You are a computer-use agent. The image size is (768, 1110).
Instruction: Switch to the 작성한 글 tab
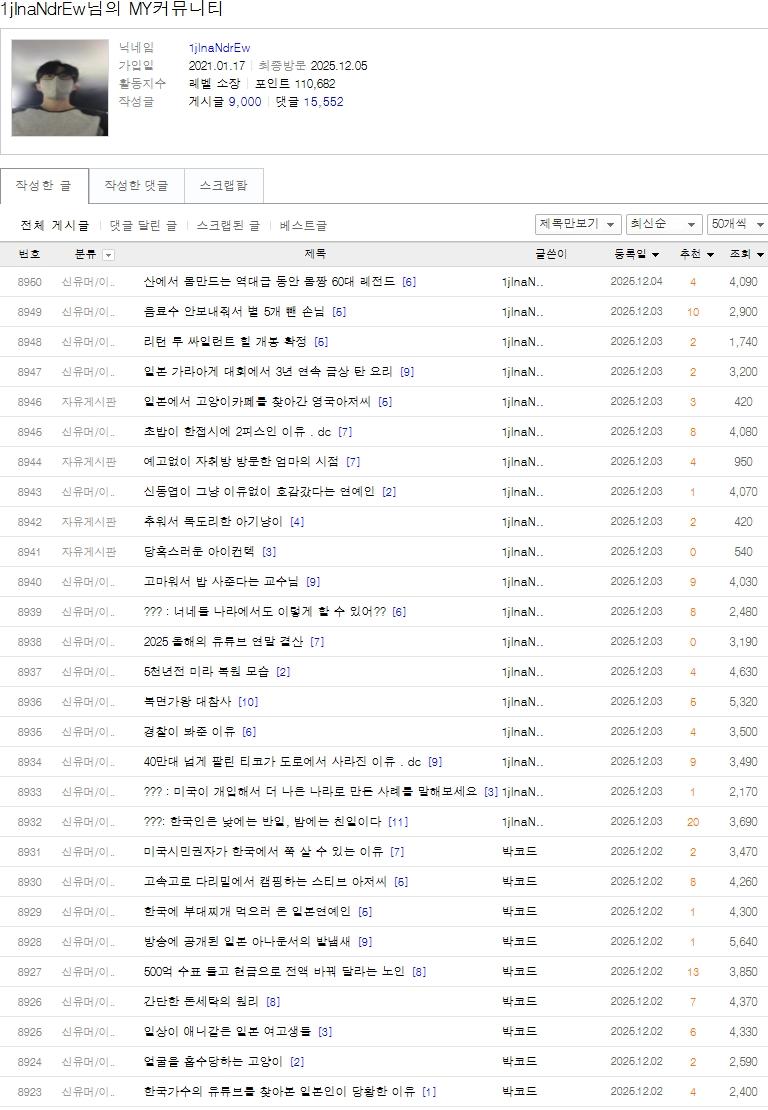44,185
